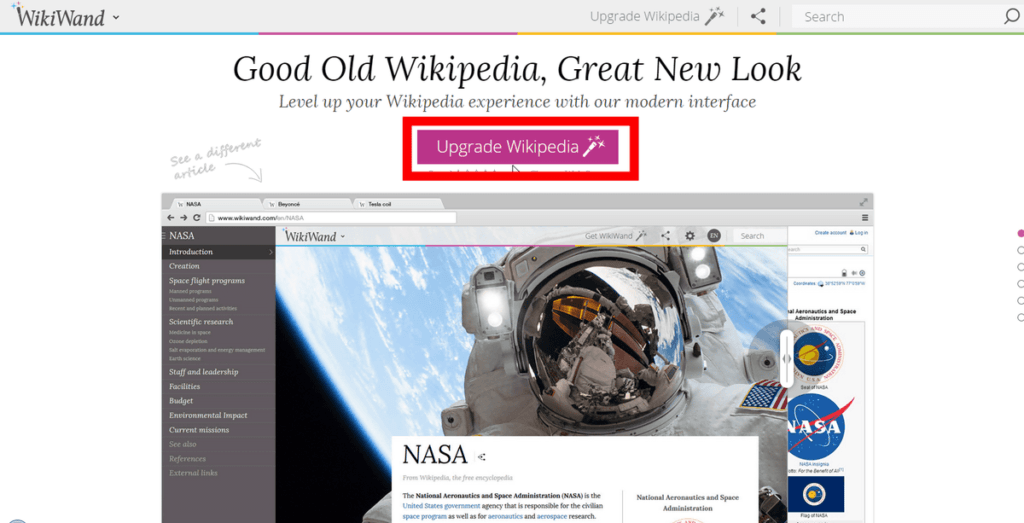Click the before/after comparison slider handle
Viewport: 1024px width, 523px height.
[787, 358]
